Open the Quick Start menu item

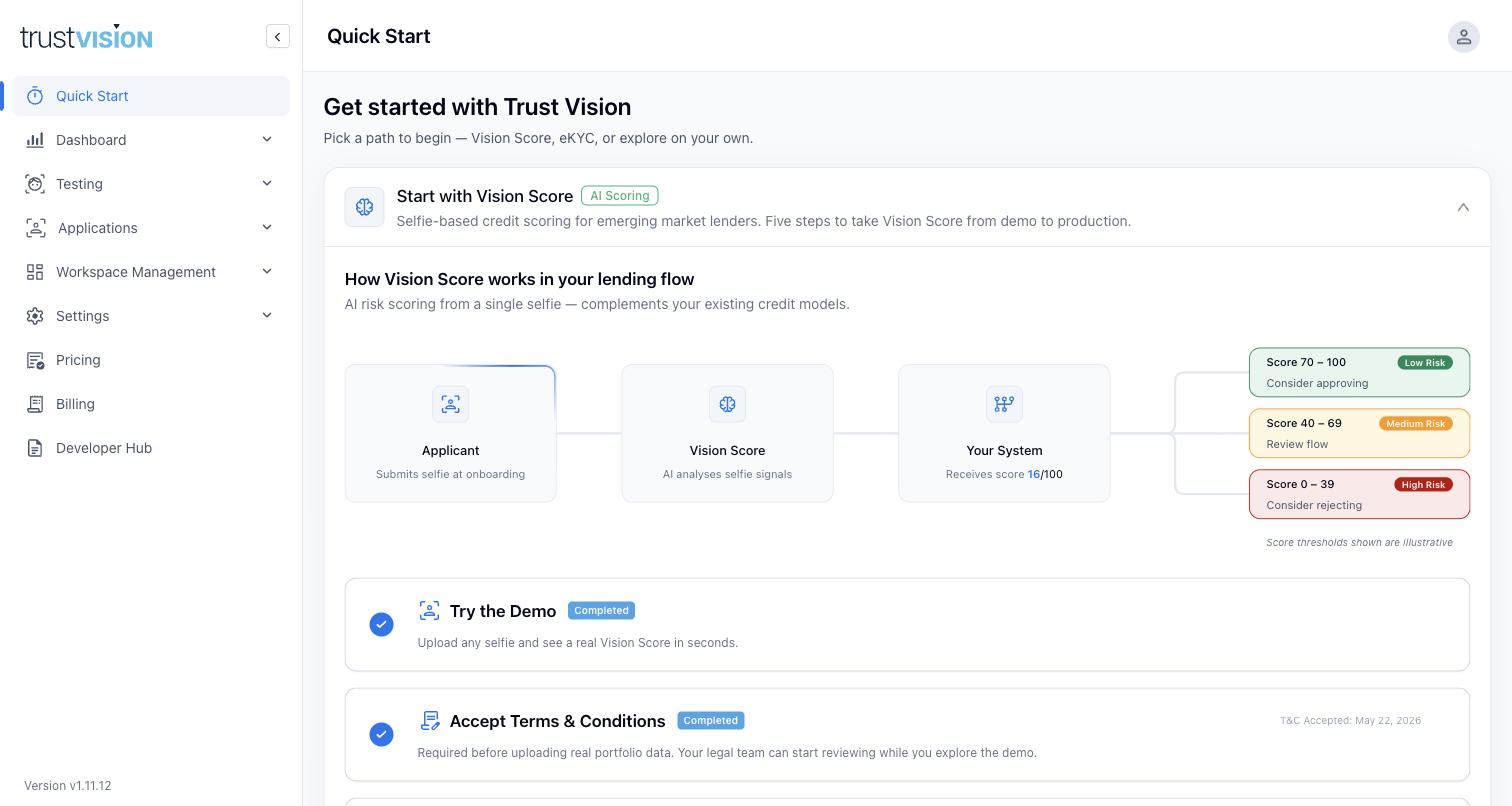[x=151, y=96]
